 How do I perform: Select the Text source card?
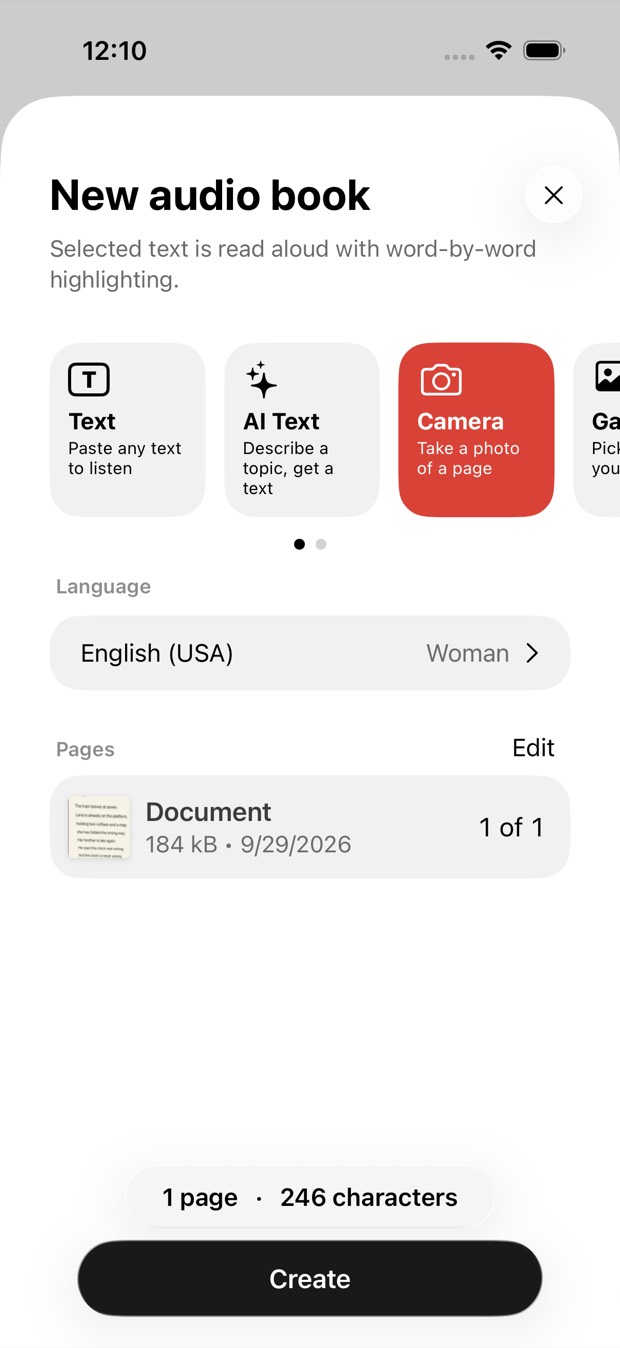click(x=128, y=430)
